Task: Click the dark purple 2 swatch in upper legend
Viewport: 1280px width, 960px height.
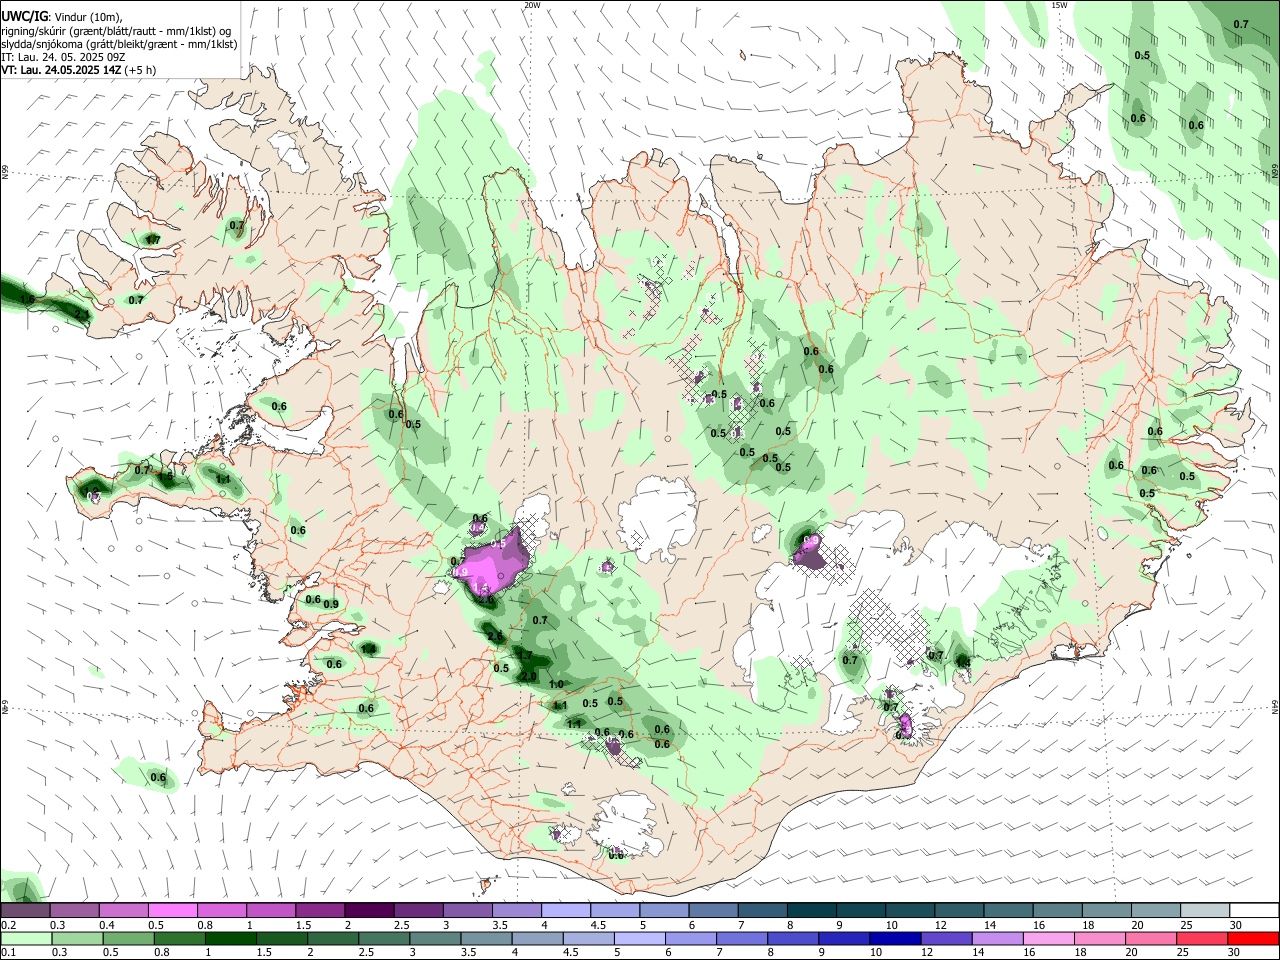Action: tap(369, 911)
